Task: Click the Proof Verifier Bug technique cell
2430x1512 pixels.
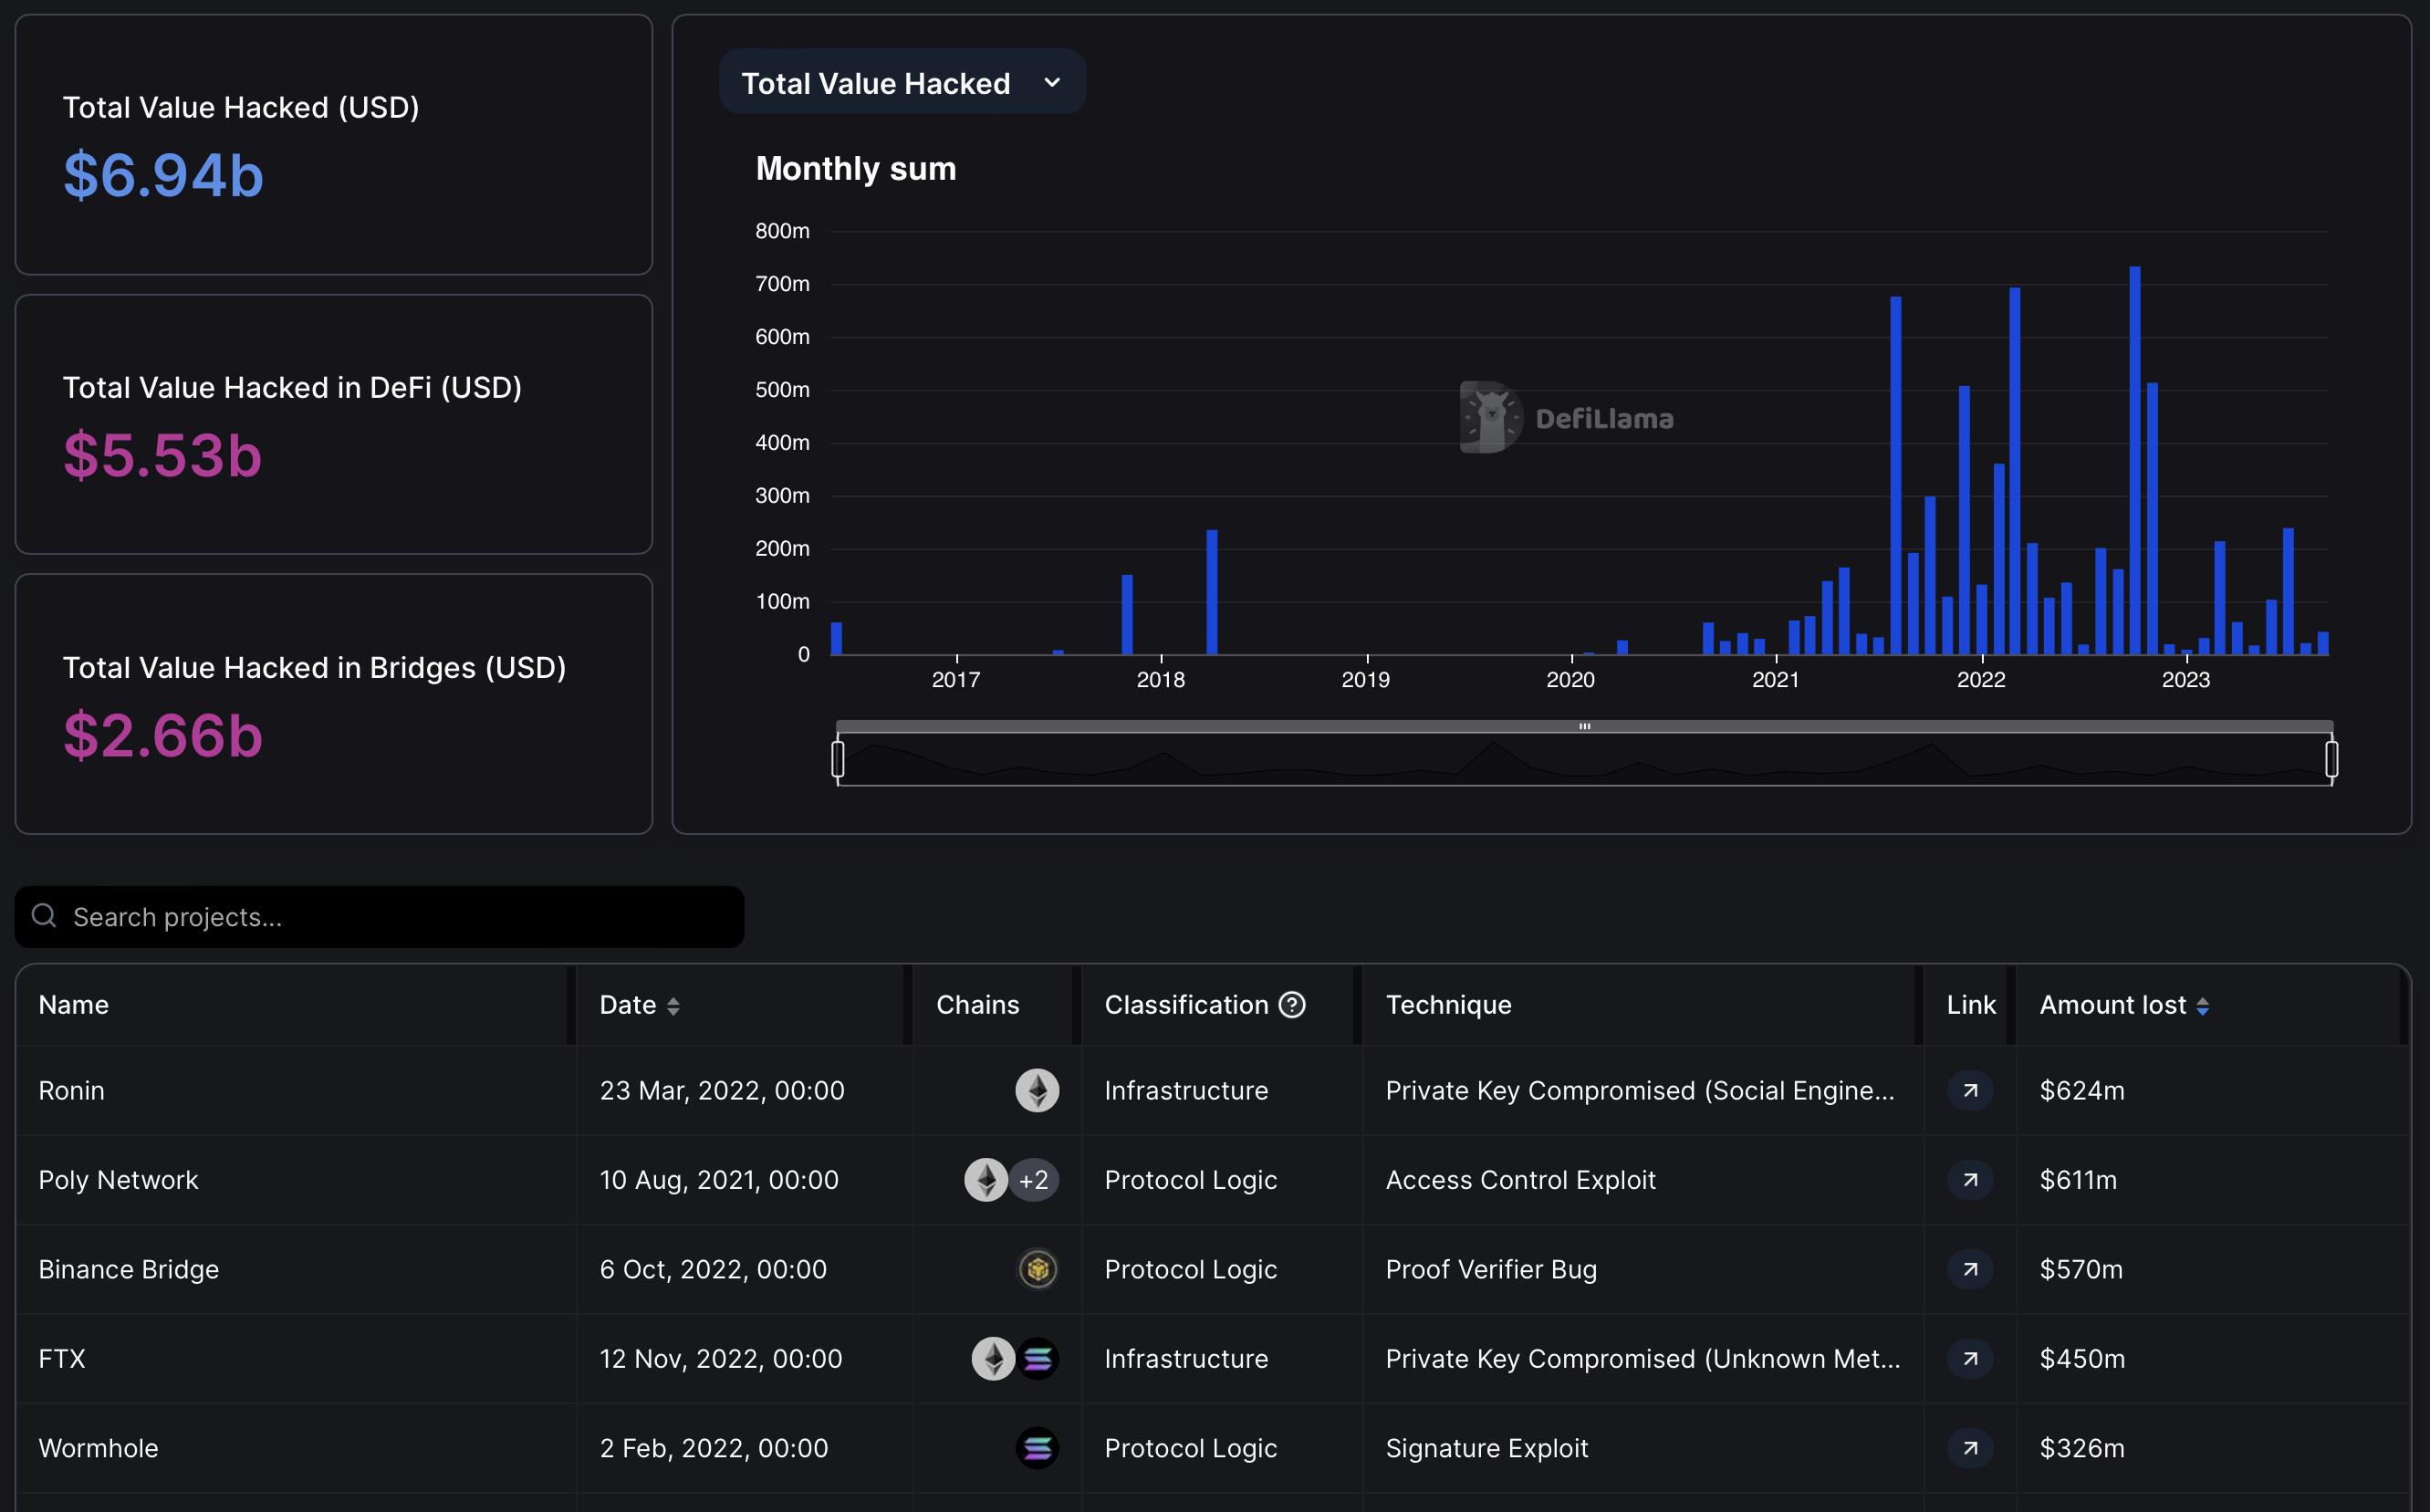Action: click(1491, 1270)
